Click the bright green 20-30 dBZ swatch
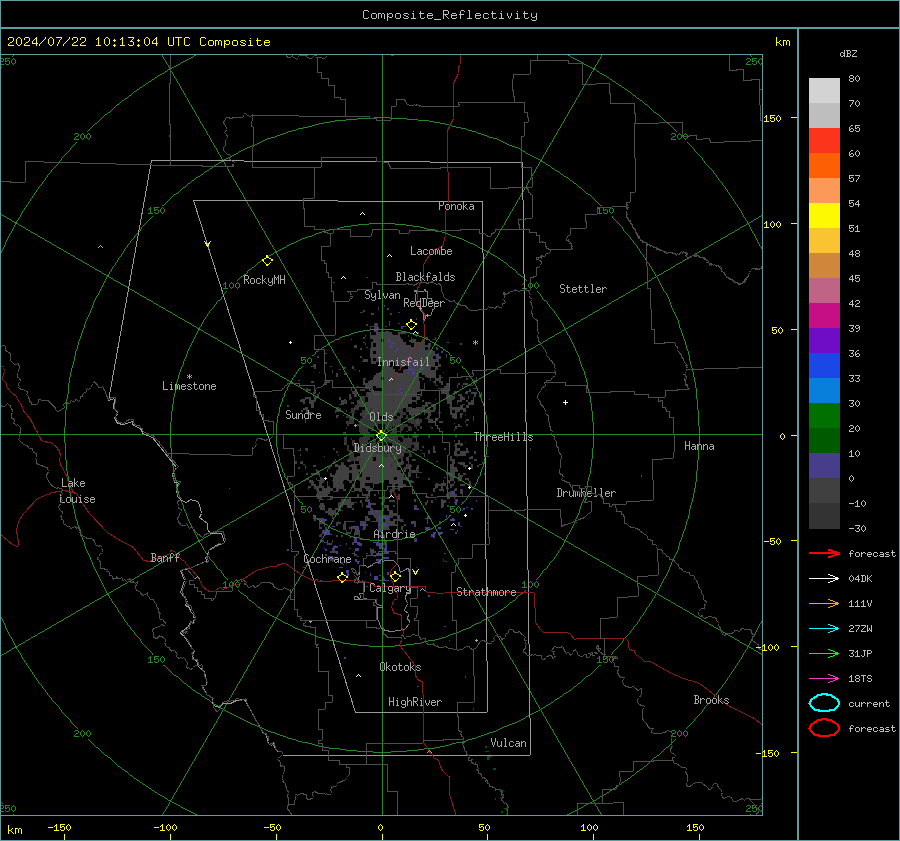The image size is (900, 841). click(824, 416)
